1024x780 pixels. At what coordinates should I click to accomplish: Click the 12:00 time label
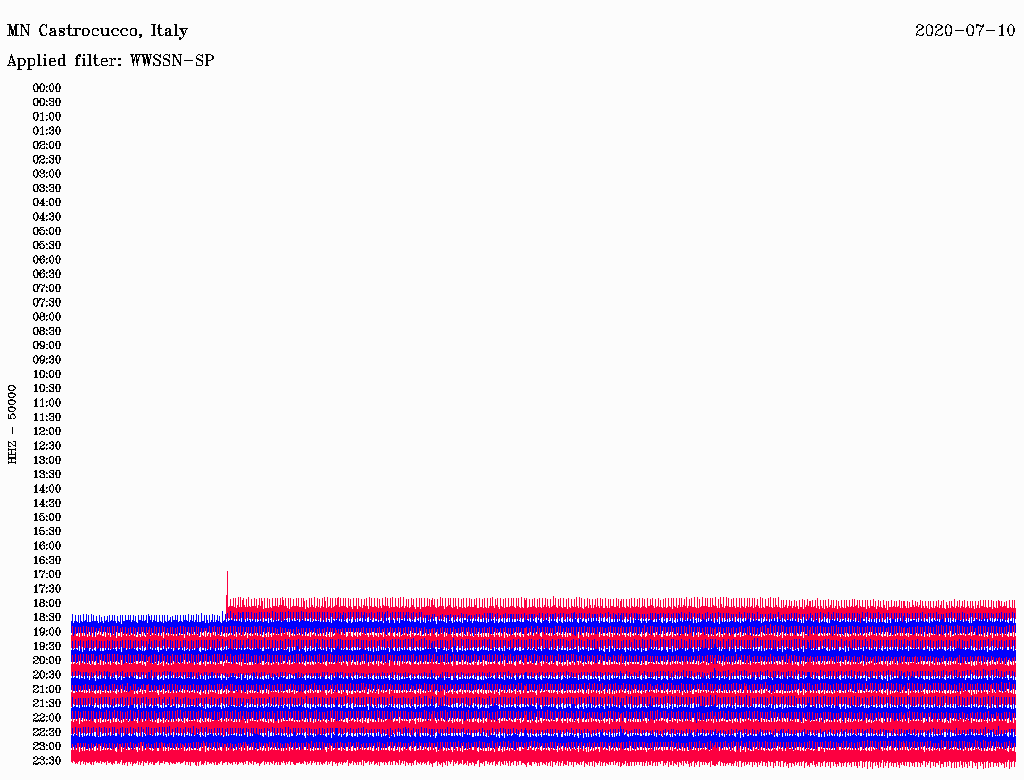(x=47, y=432)
